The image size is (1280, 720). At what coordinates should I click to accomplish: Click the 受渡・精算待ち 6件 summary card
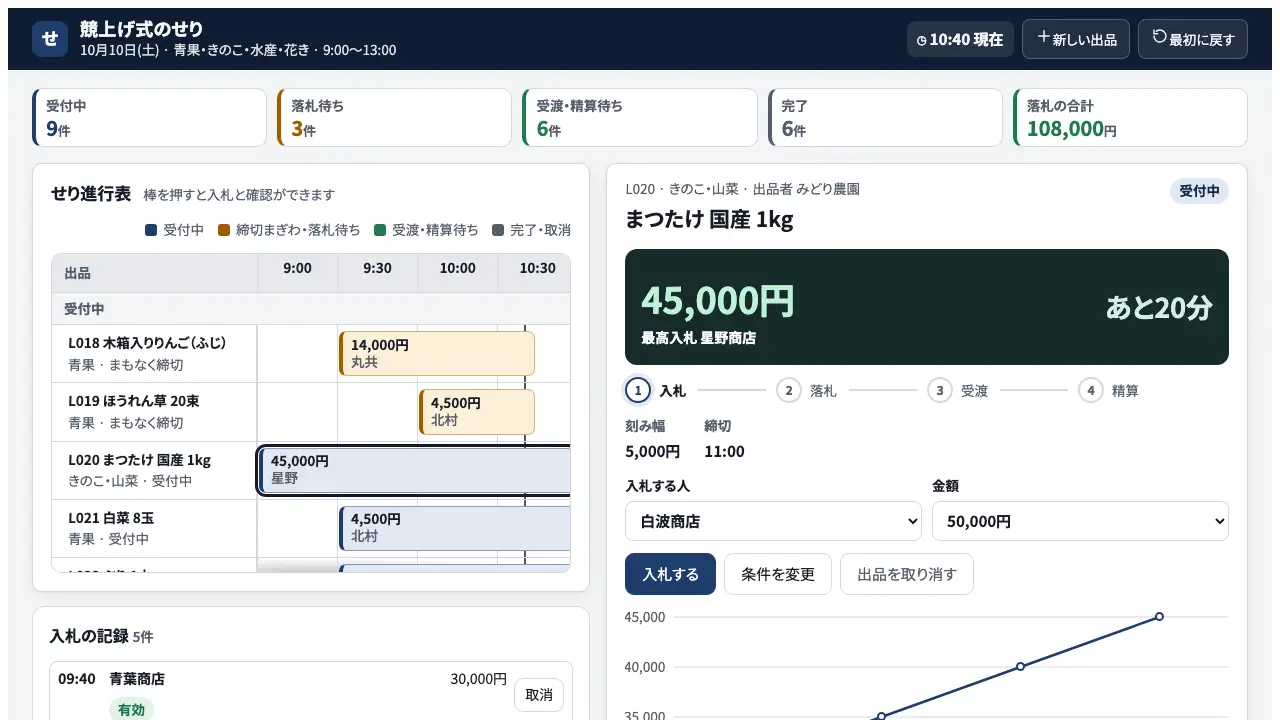[640, 117]
